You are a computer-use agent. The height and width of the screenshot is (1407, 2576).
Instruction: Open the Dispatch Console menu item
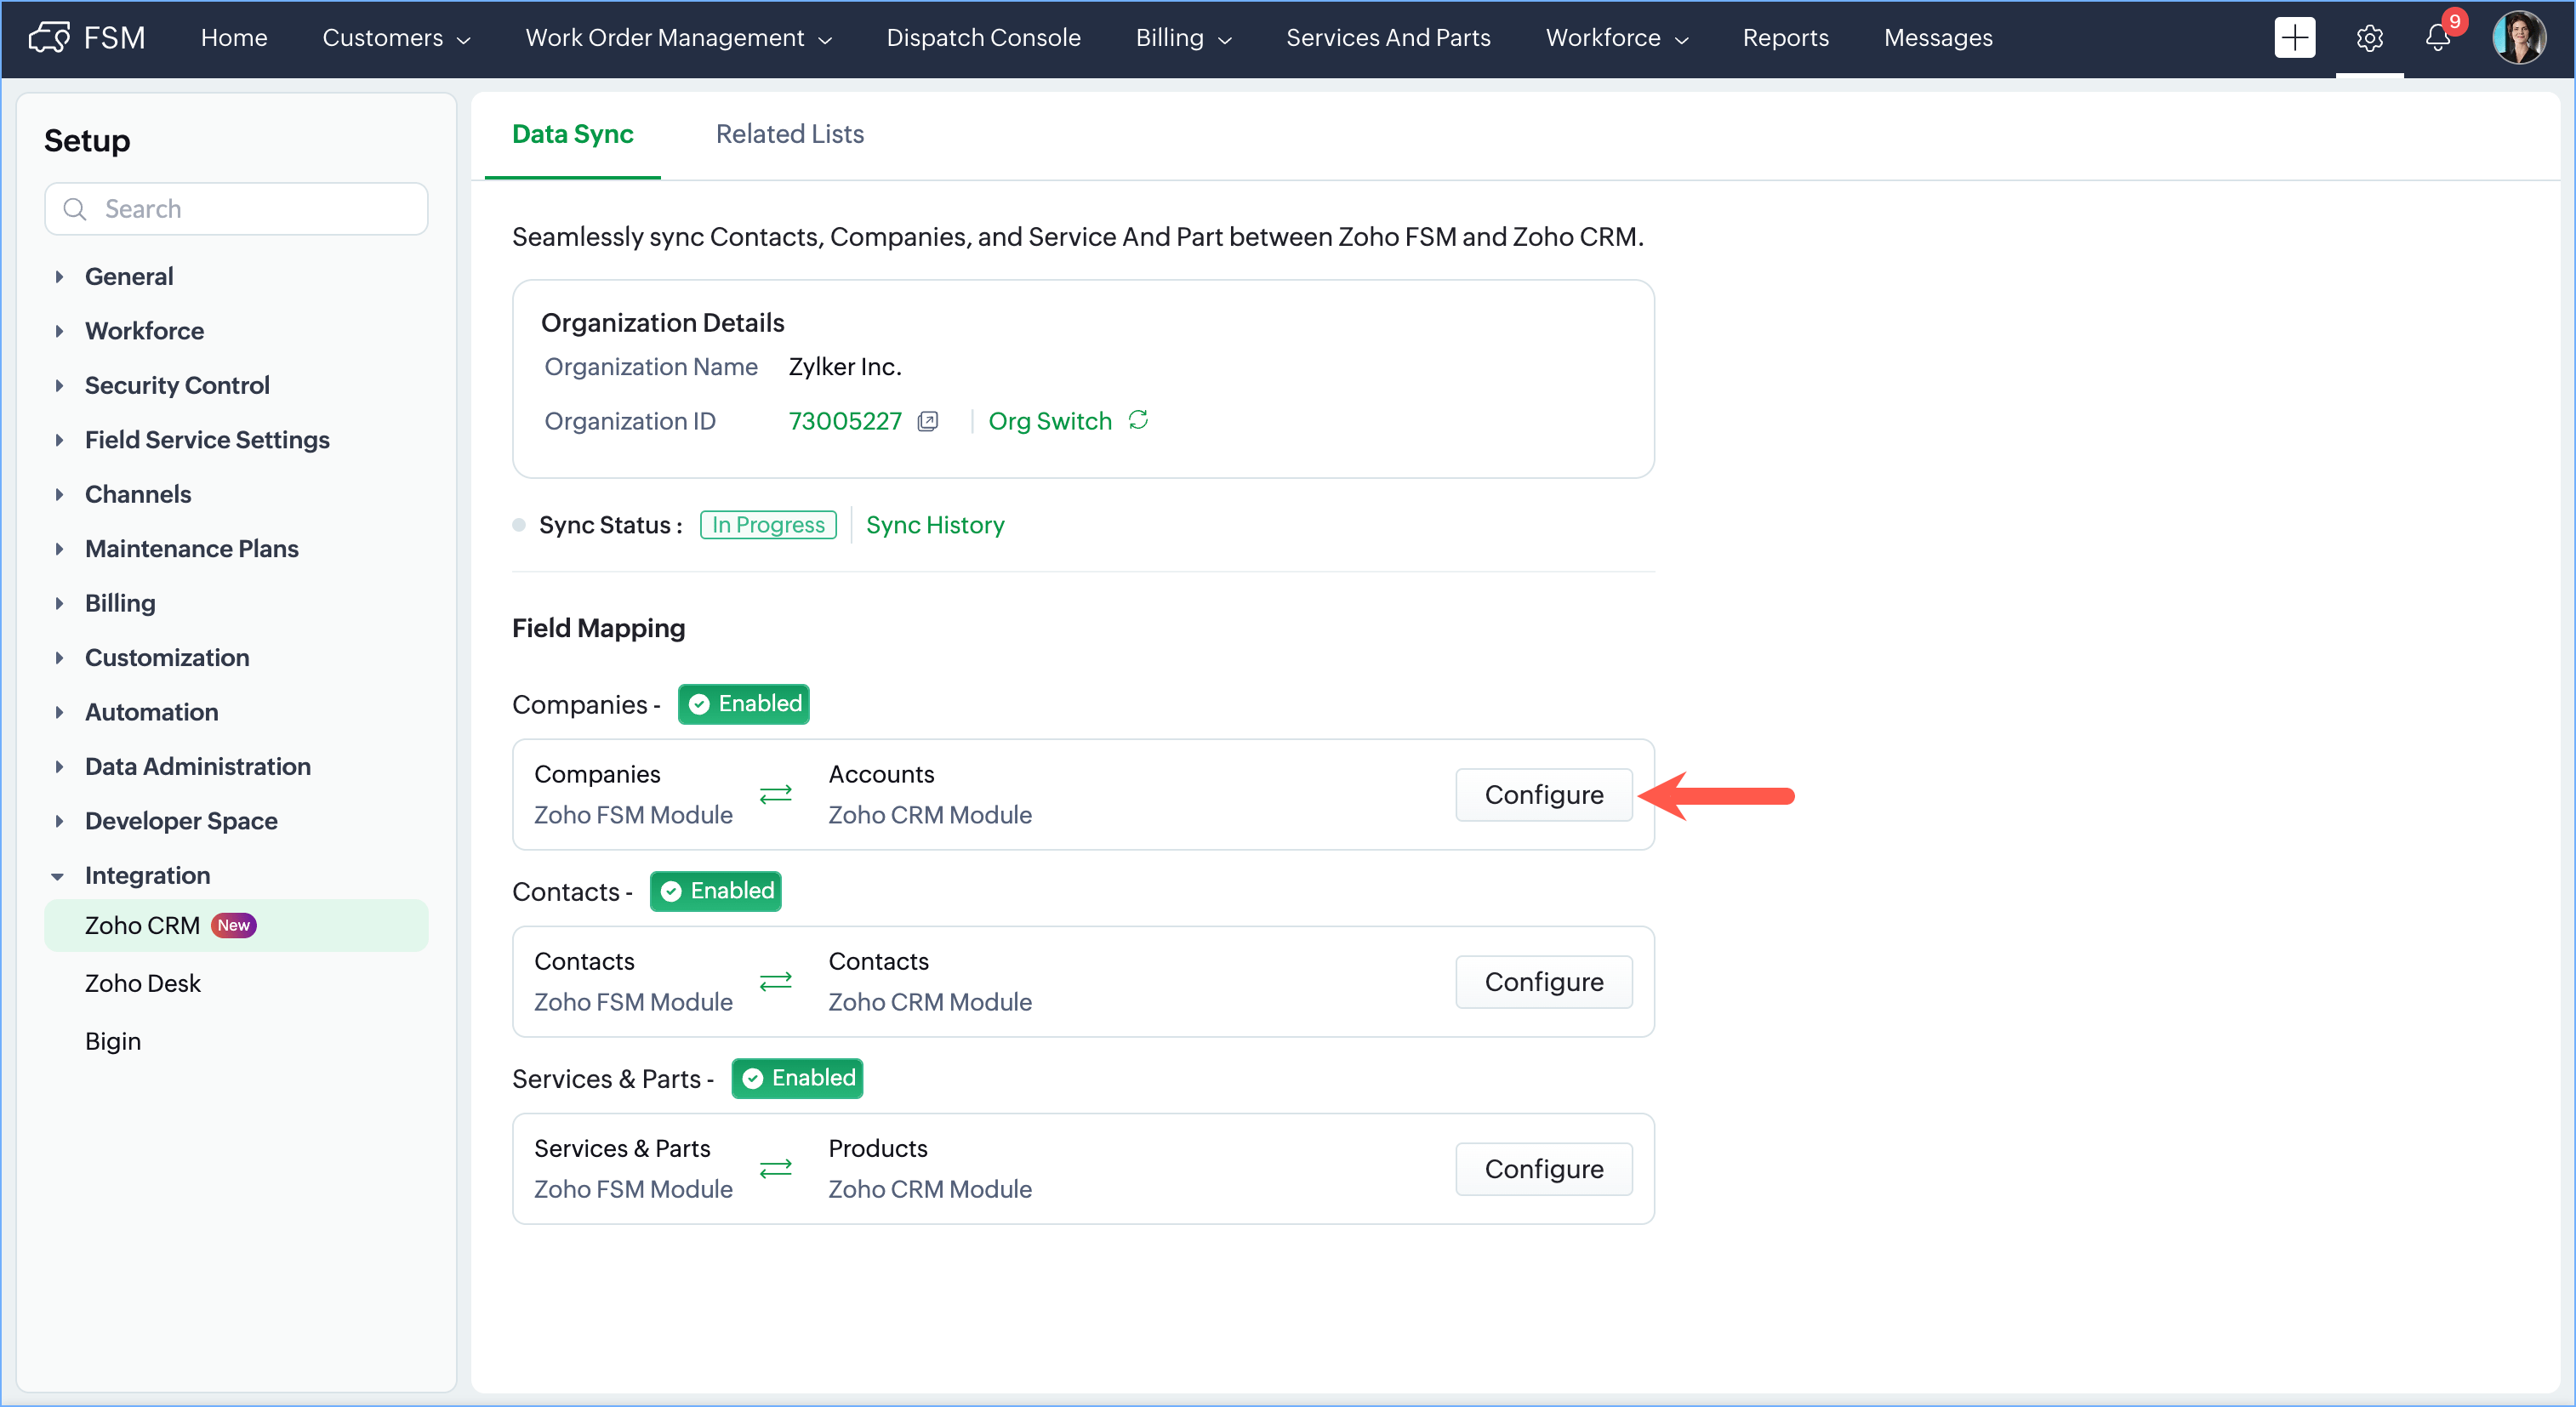click(x=982, y=38)
